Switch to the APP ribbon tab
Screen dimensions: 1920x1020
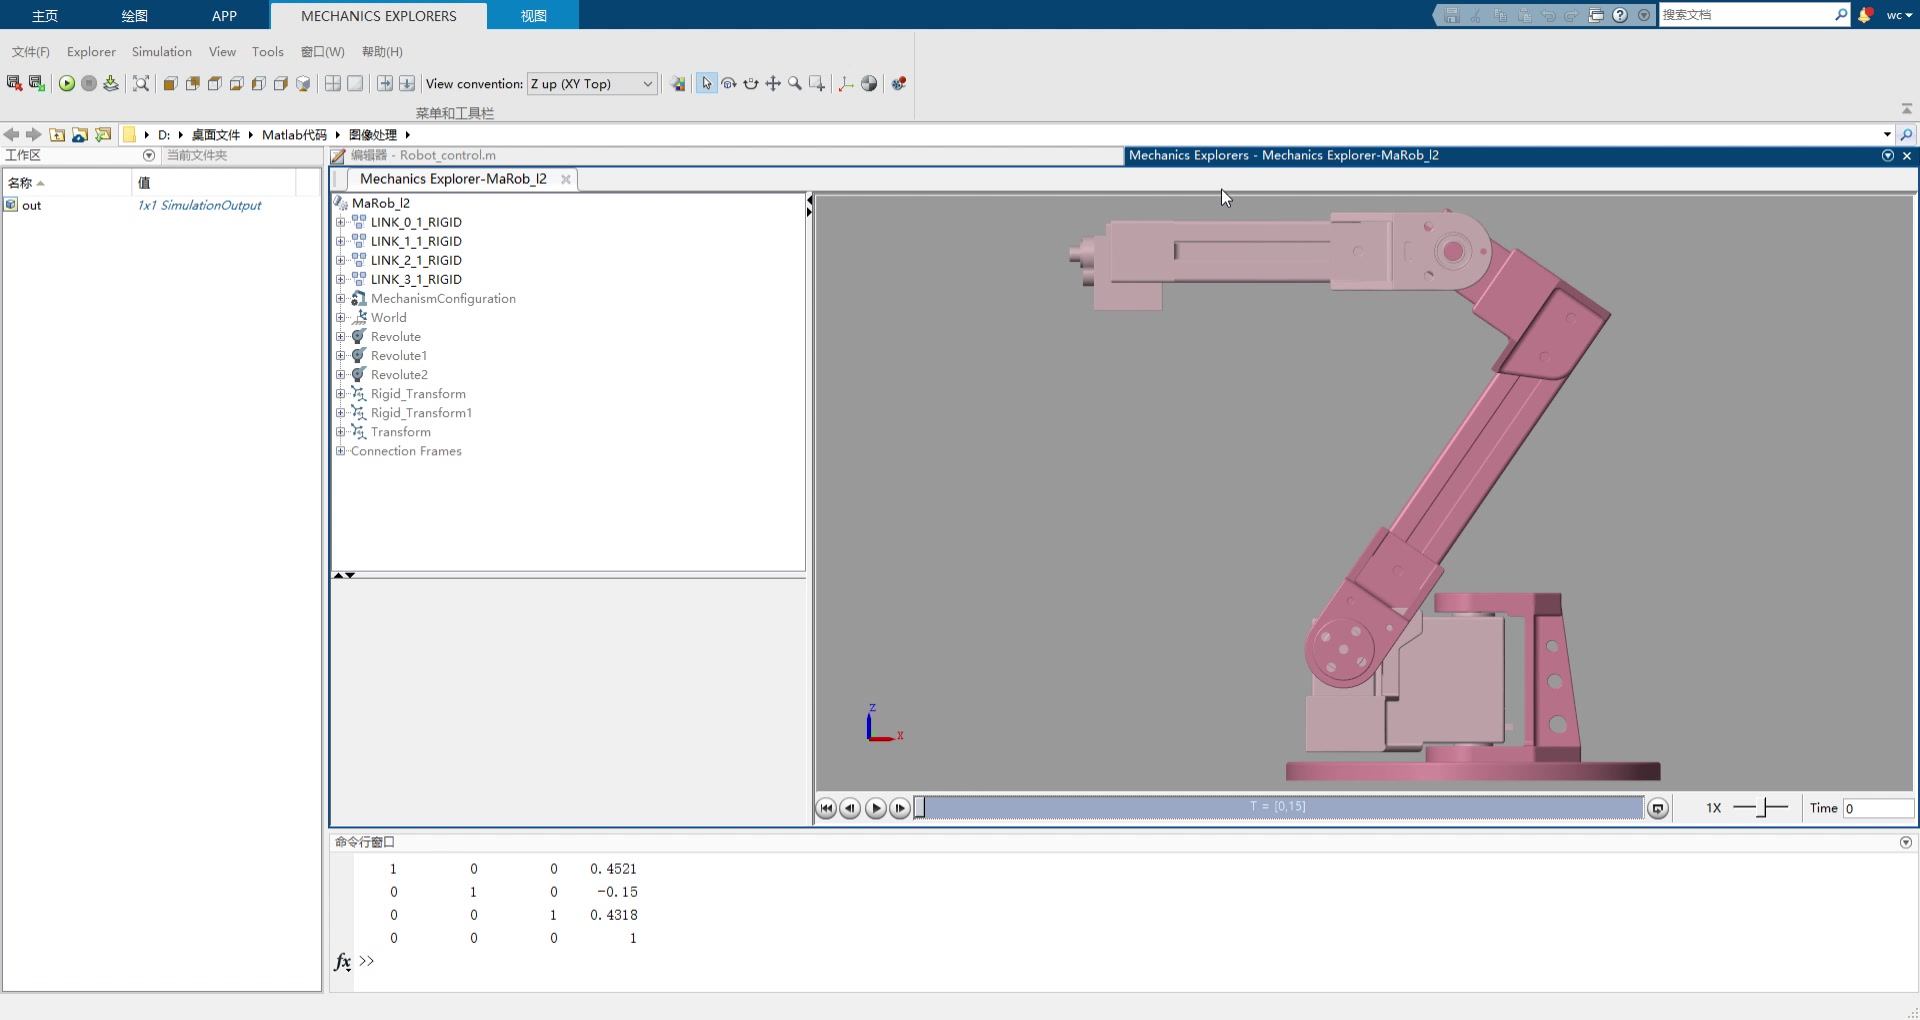click(x=224, y=16)
